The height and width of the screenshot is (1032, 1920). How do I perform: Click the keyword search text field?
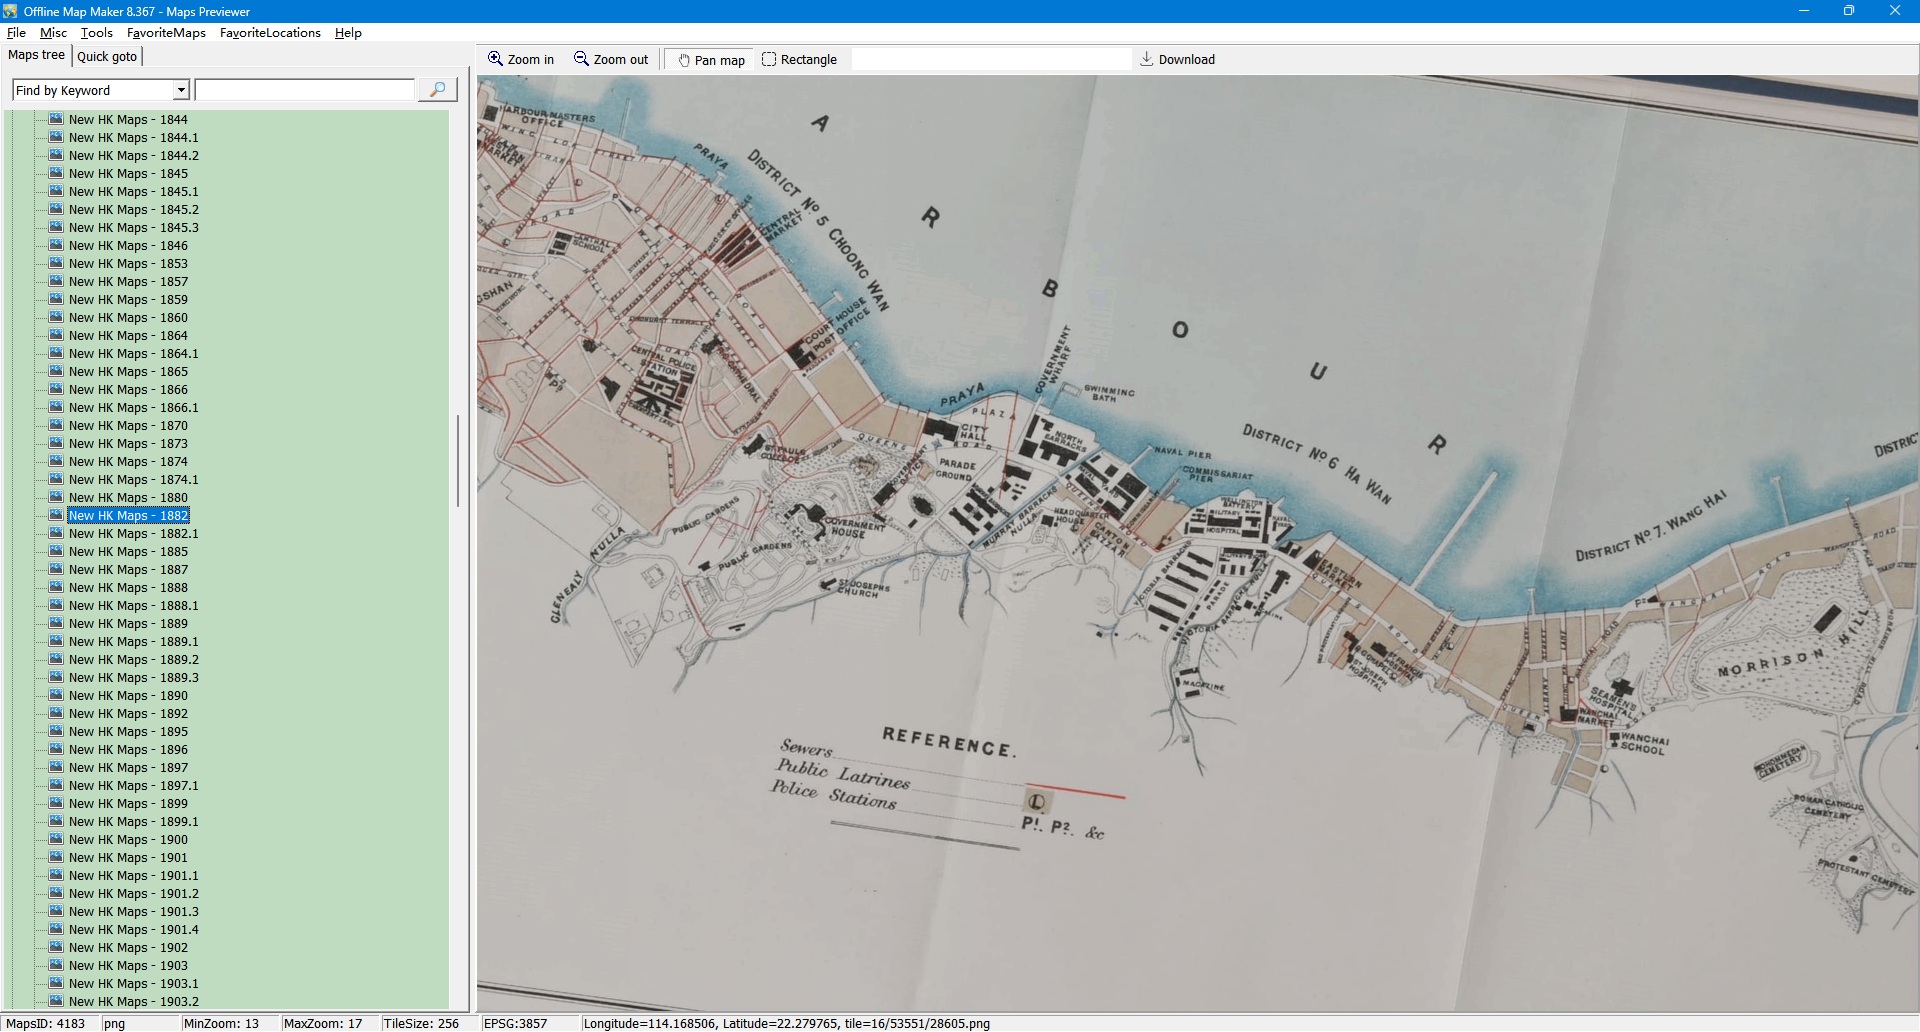[305, 90]
